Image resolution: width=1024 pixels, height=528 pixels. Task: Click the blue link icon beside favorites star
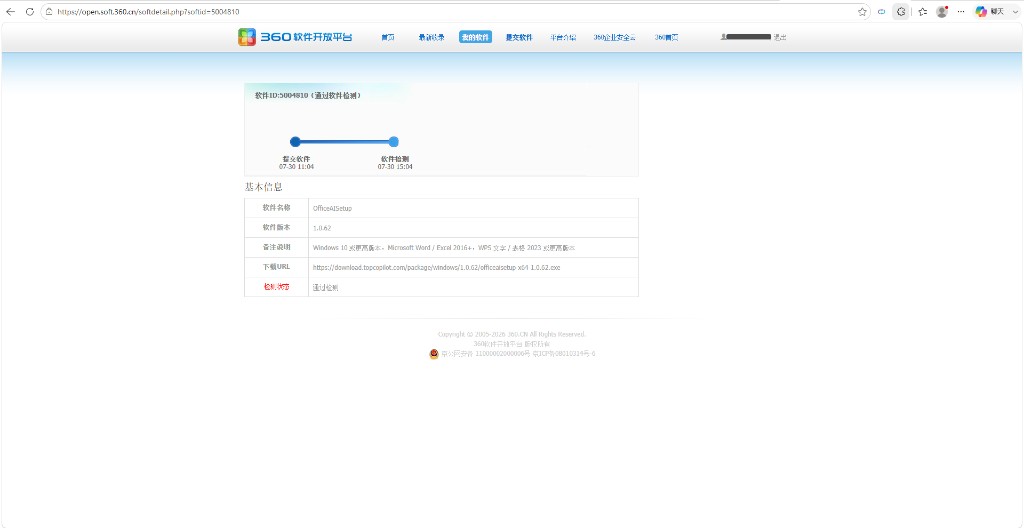(x=881, y=12)
